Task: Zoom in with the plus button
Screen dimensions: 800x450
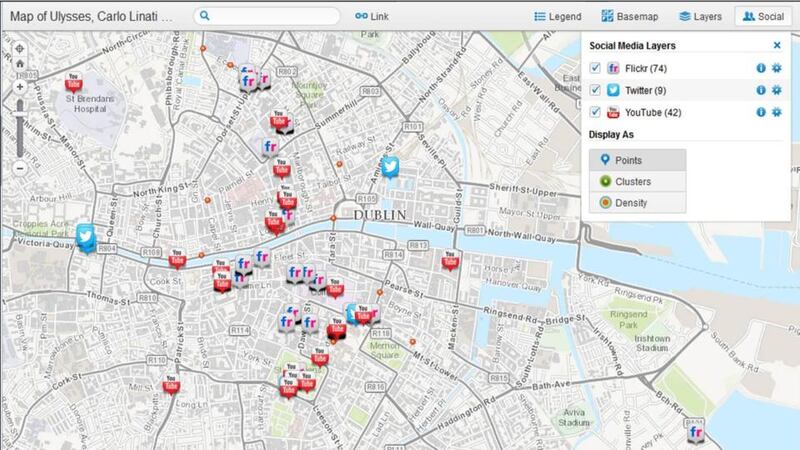Action: point(20,87)
